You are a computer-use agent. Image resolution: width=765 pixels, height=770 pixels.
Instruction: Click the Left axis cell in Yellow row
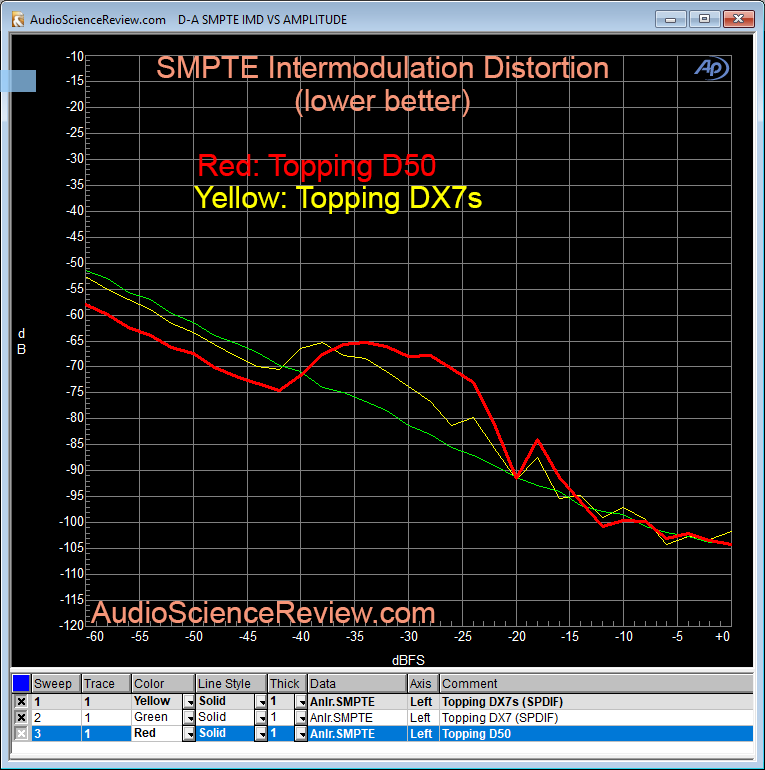click(x=423, y=702)
